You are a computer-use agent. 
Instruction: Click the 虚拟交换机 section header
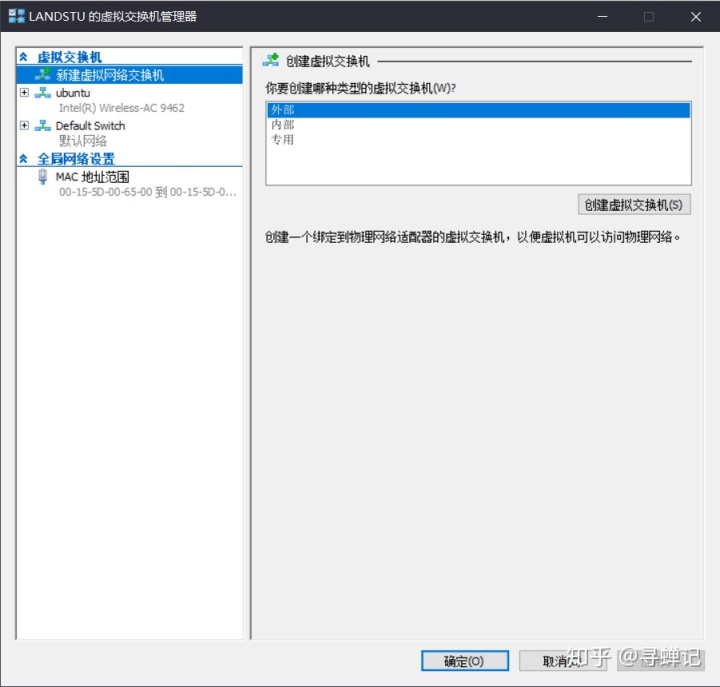(x=69, y=57)
